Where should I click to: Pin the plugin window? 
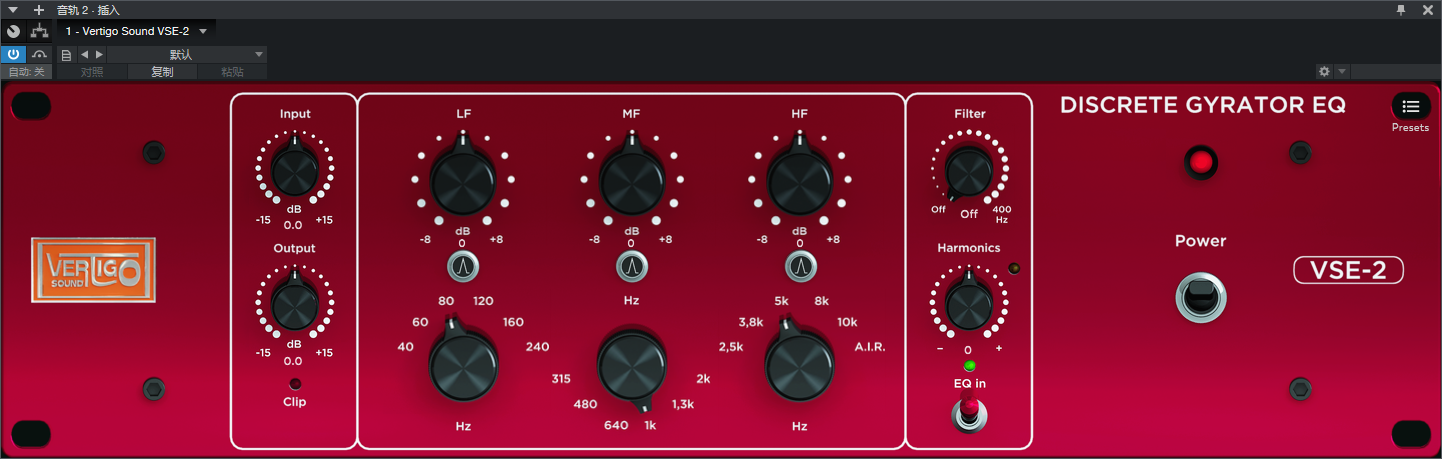(1401, 10)
